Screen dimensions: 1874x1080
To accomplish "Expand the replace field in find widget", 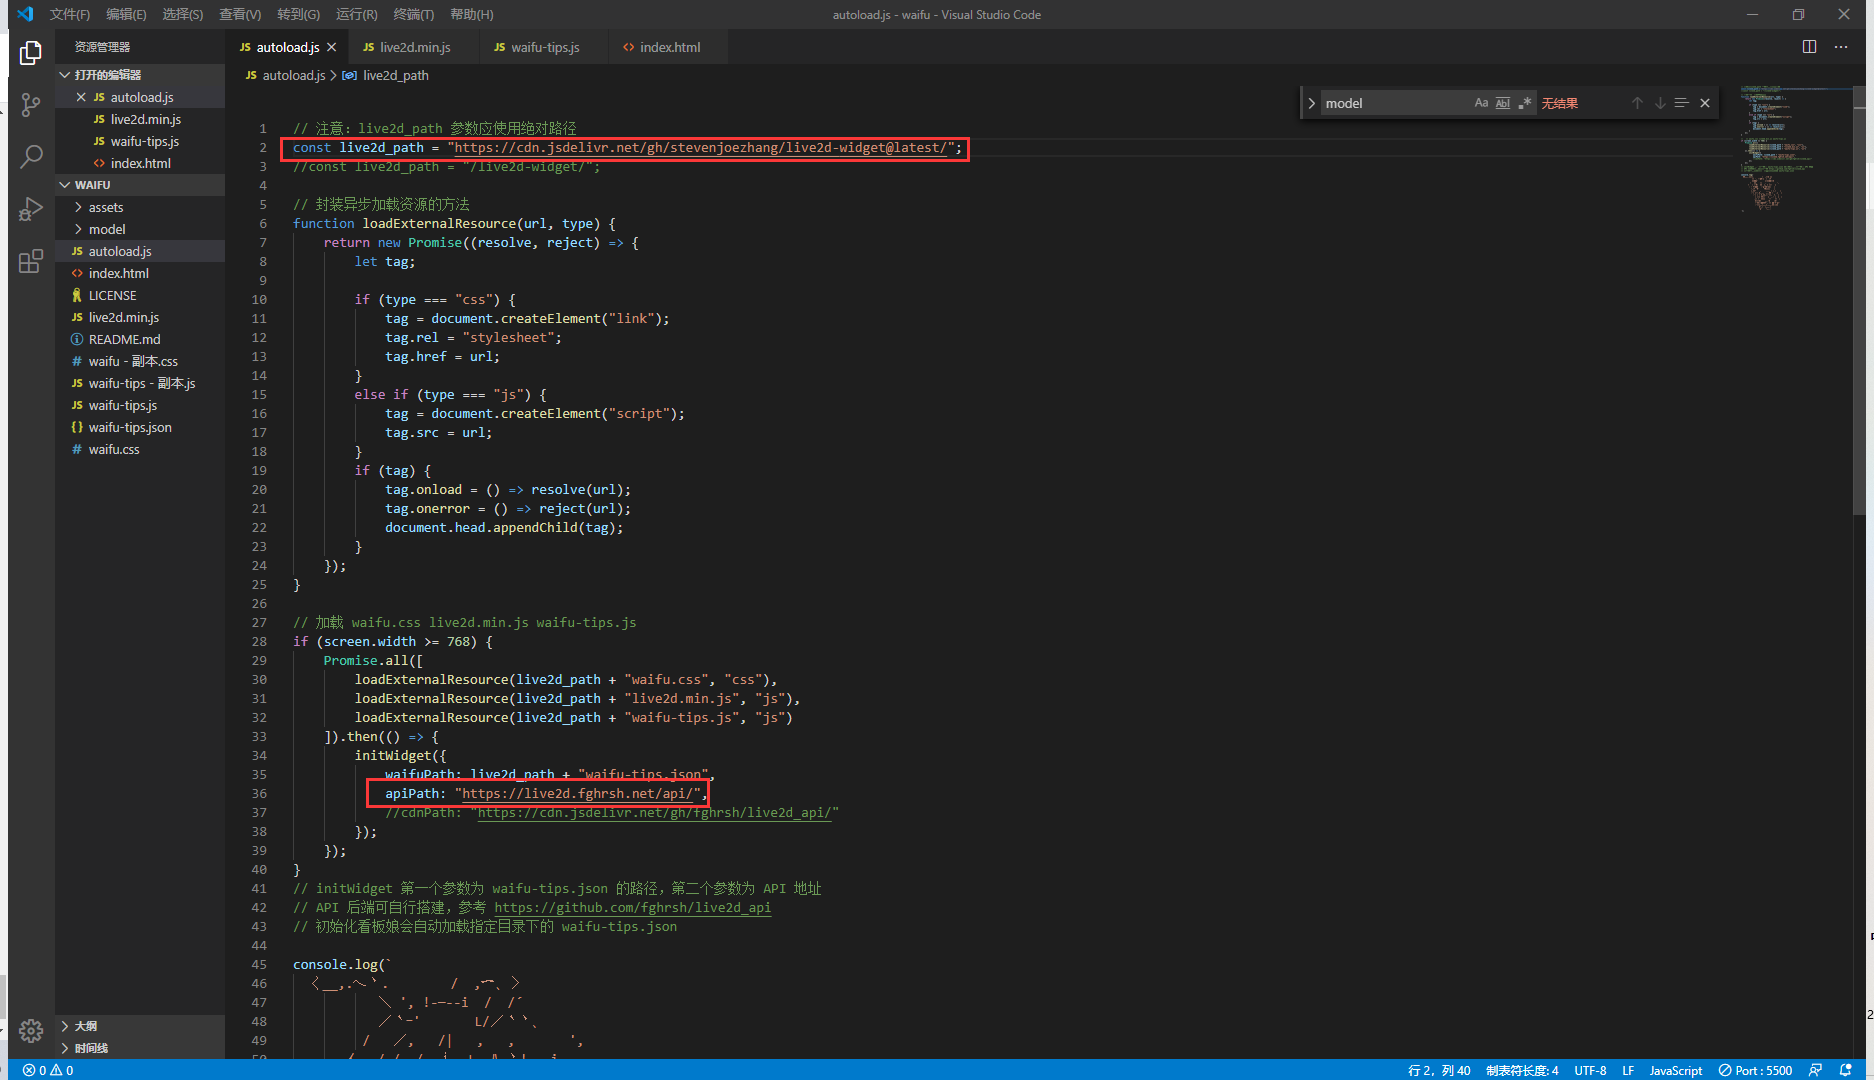I will 1311,103.
